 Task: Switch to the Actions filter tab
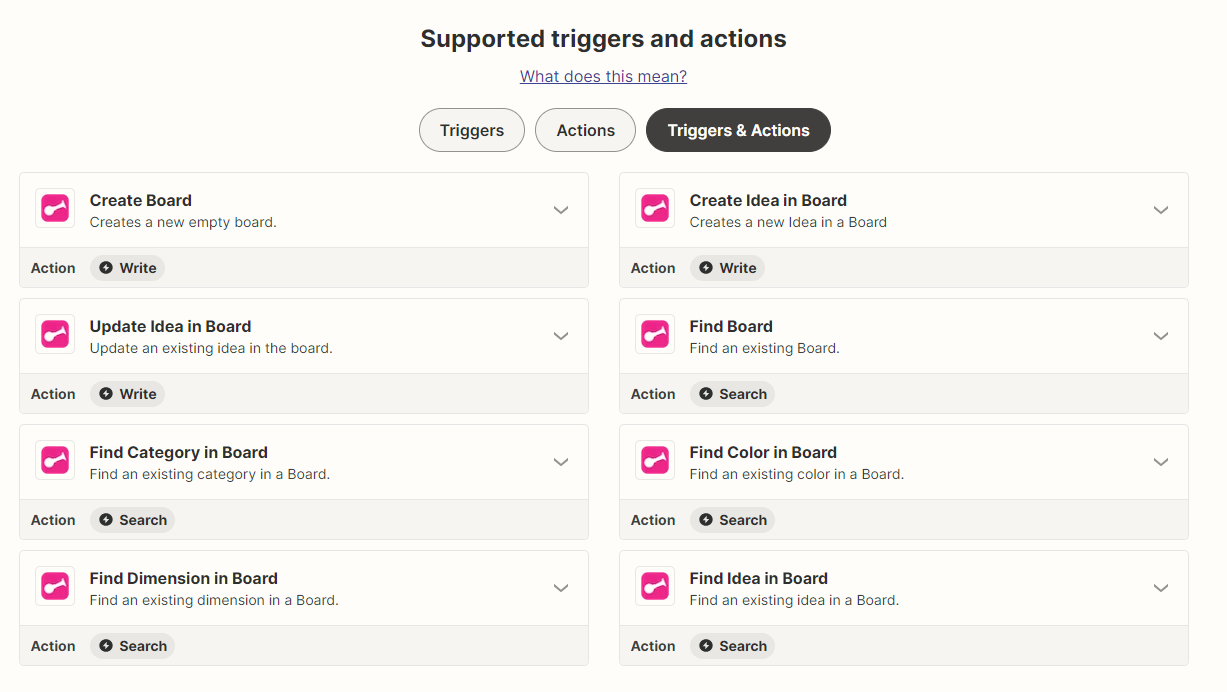585,130
